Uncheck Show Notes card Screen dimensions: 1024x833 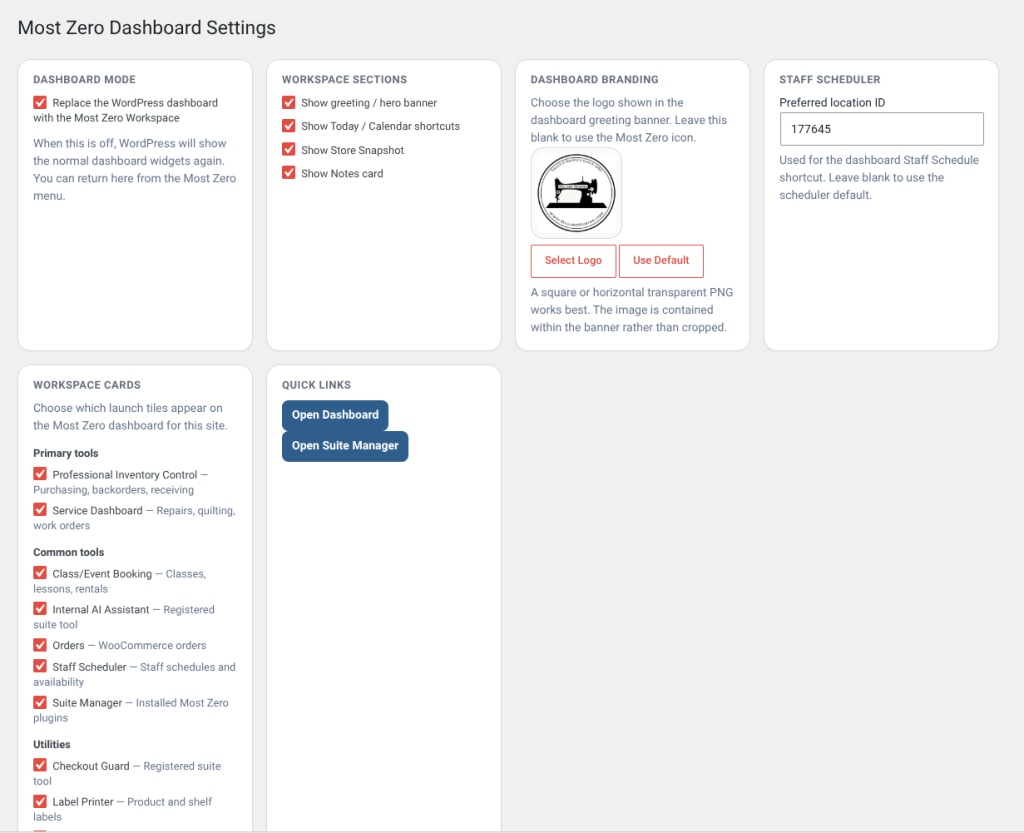[289, 173]
